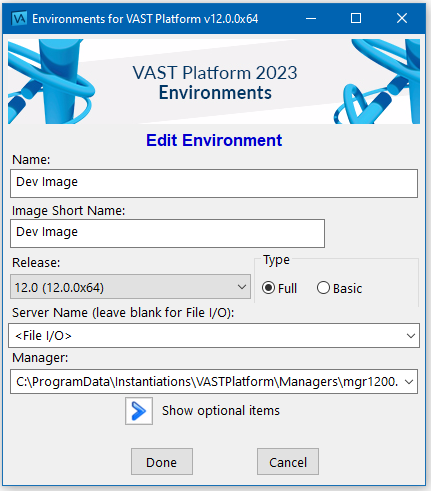Viewport: 431px width, 491px height.
Task: Click the Type group label
Action: 276,260
